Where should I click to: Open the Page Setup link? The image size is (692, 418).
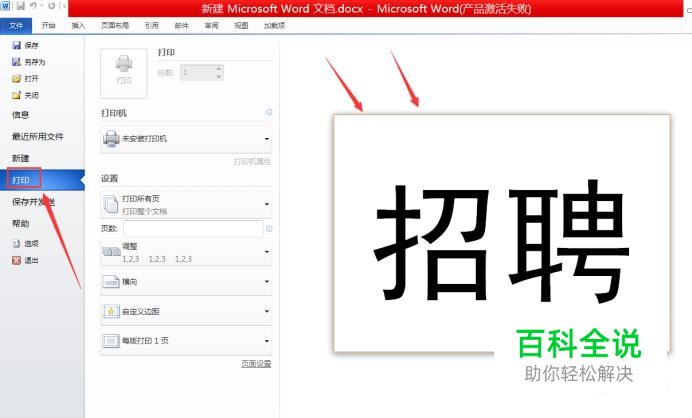256,364
